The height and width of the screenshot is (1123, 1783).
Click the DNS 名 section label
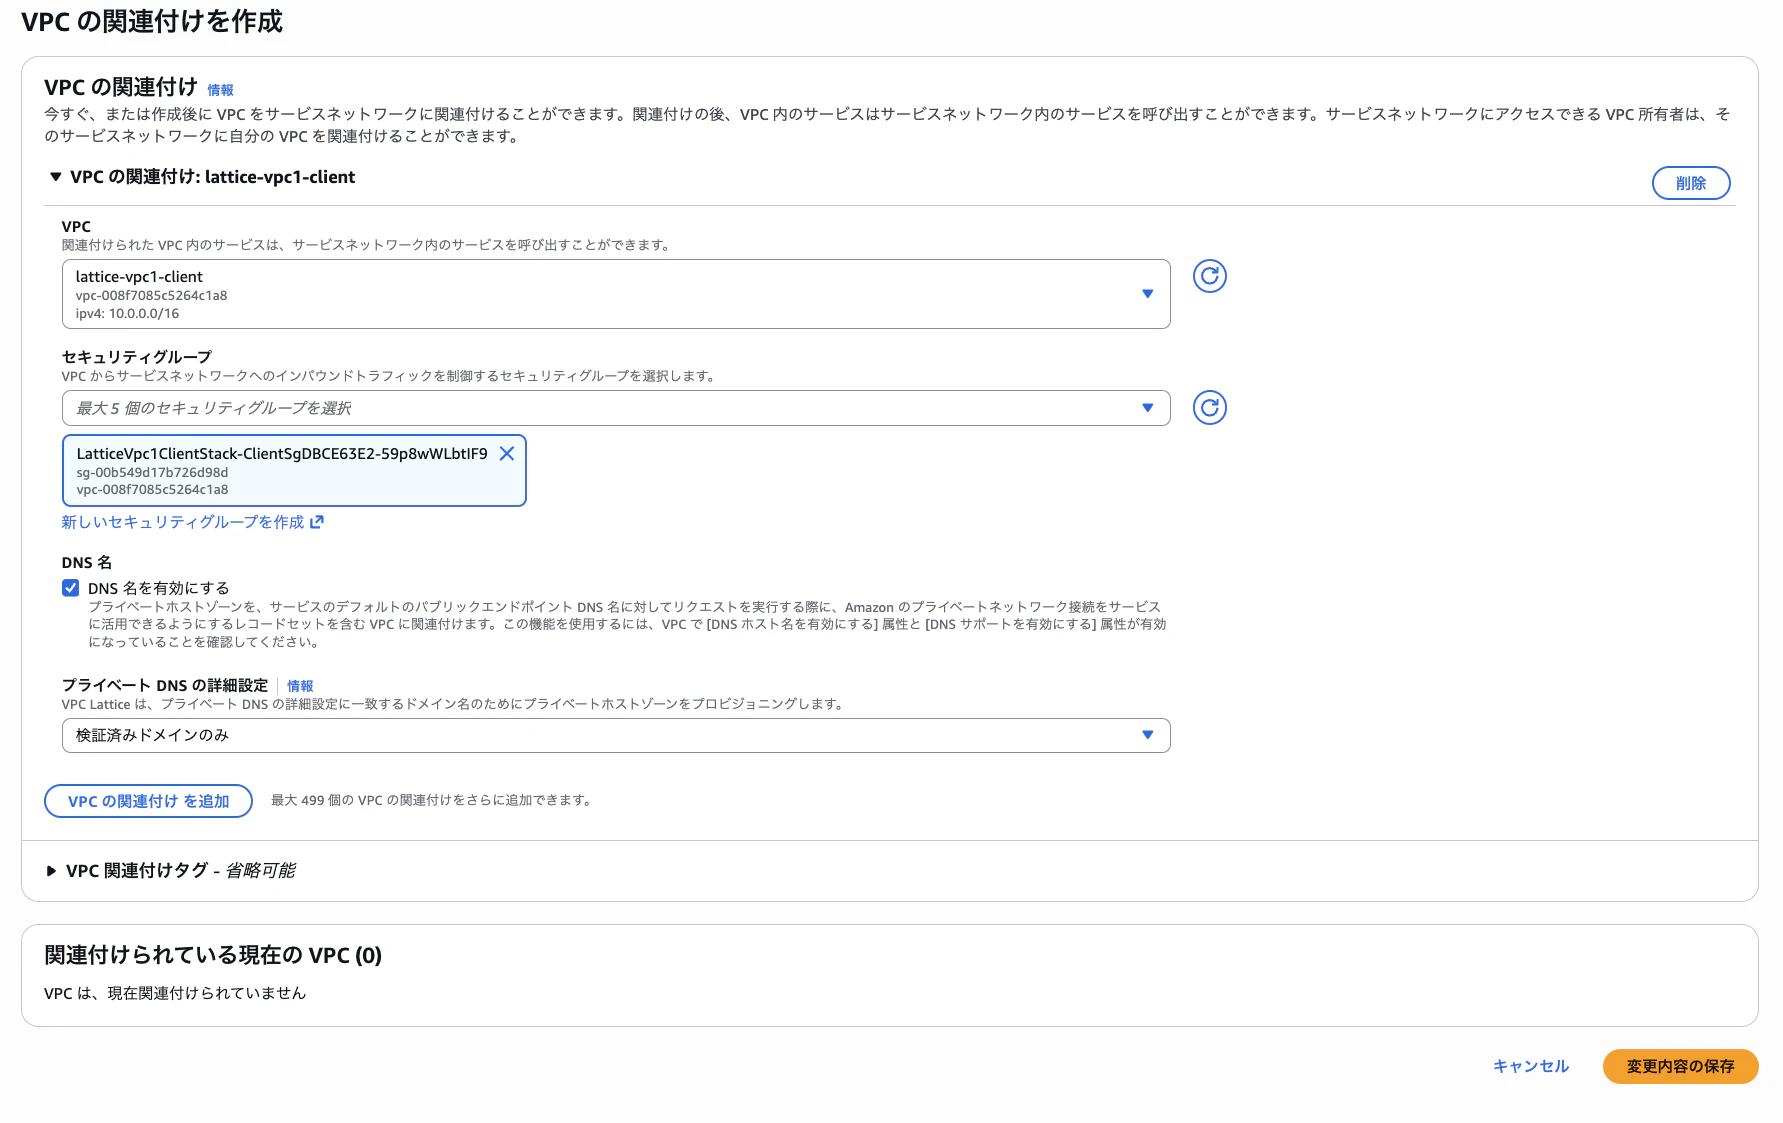tap(87, 563)
